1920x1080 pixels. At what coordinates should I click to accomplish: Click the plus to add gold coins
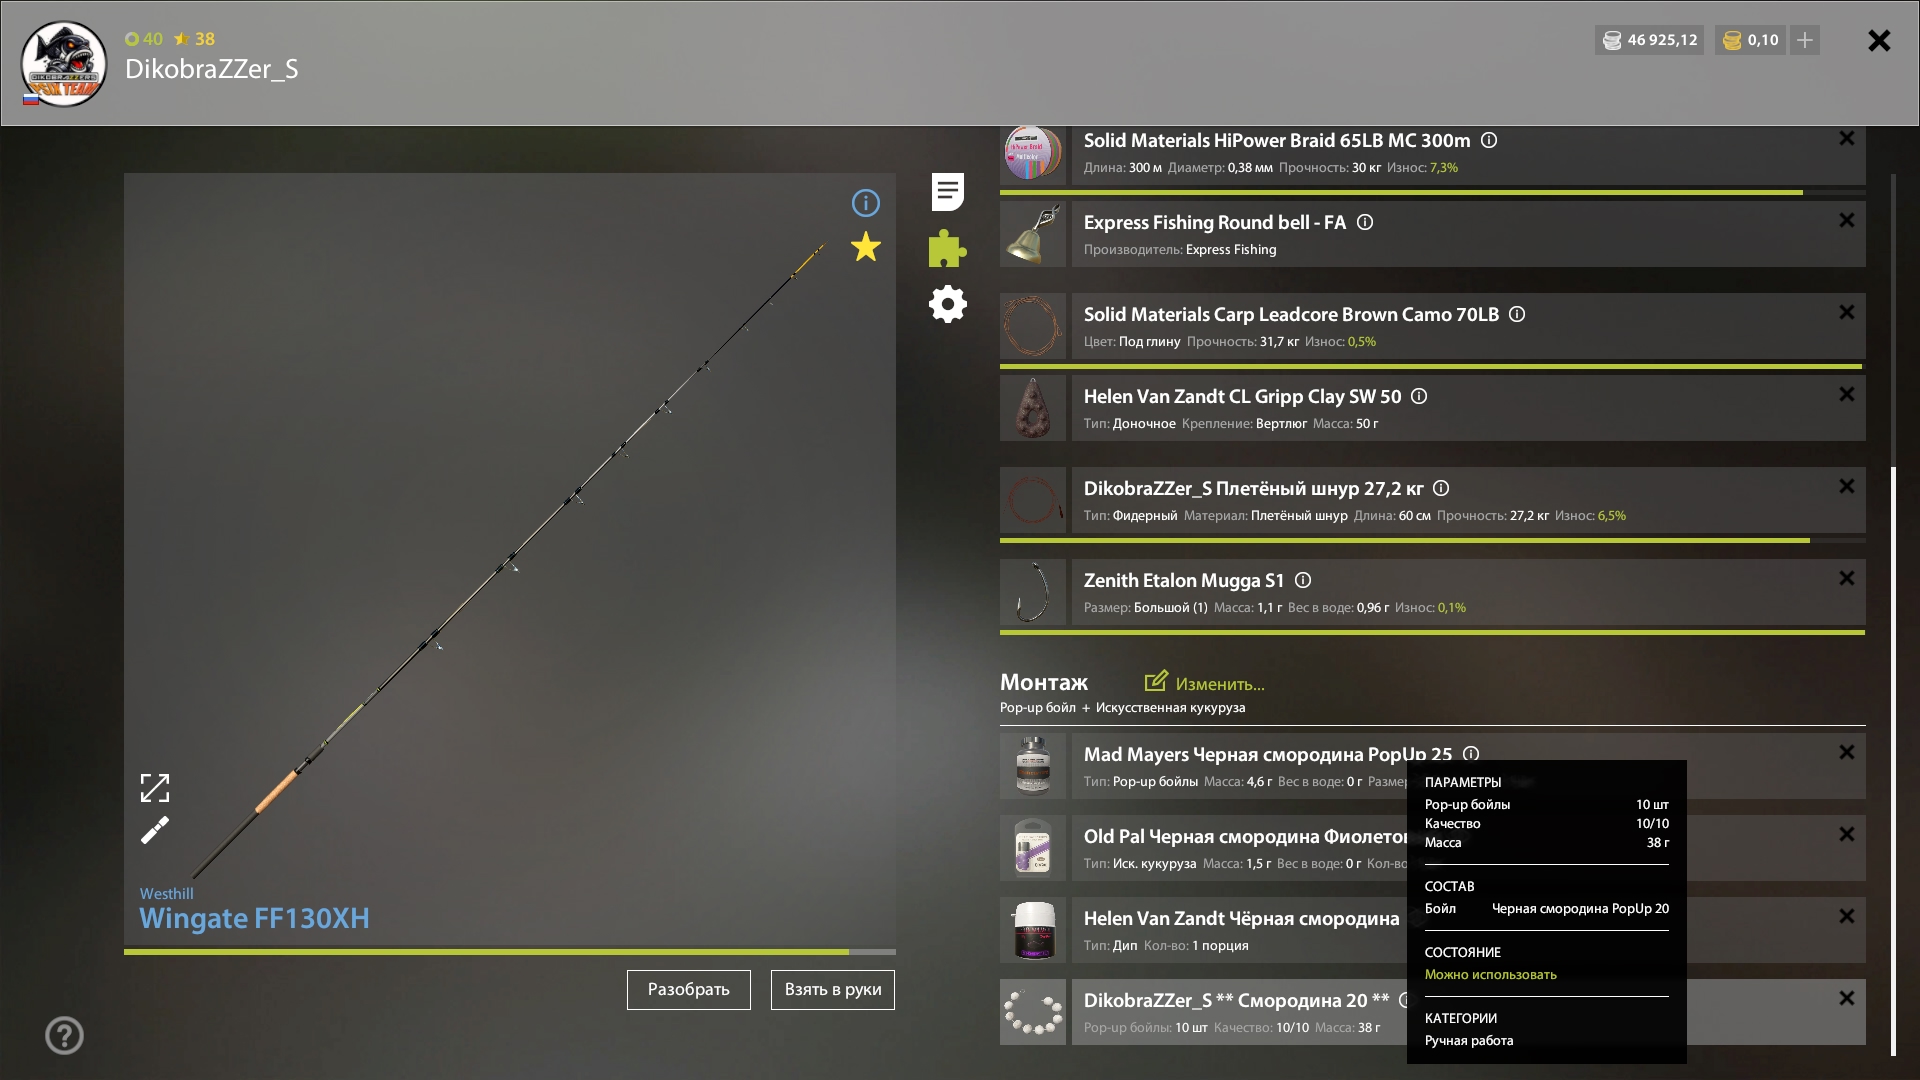1805,40
